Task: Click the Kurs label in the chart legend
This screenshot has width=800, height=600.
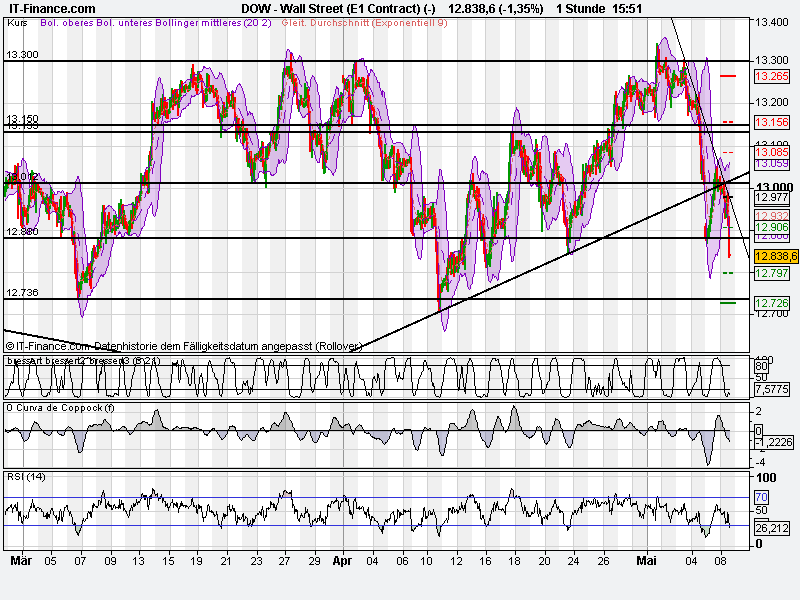Action: pyautogui.click(x=17, y=23)
